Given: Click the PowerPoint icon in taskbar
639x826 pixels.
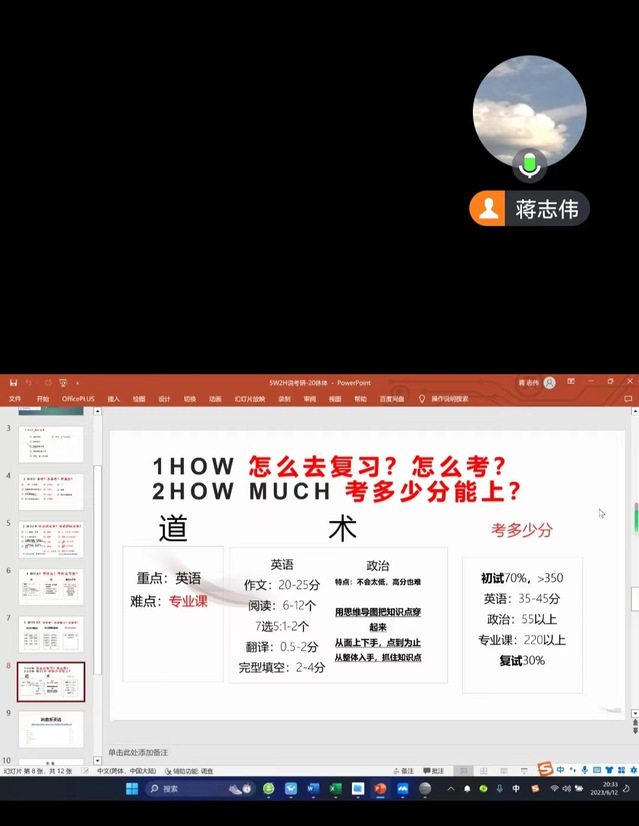Looking at the screenshot, I should (x=380, y=789).
